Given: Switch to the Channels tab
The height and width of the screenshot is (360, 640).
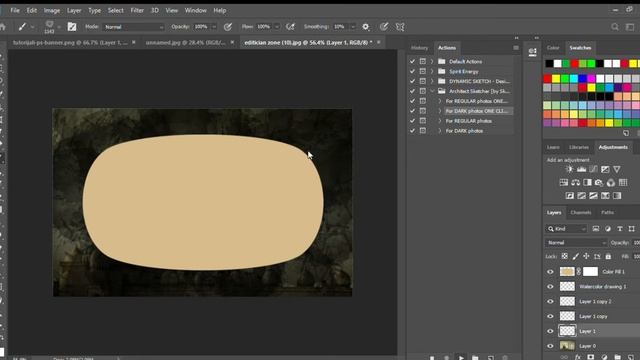Looking at the screenshot, I should 580,213.
